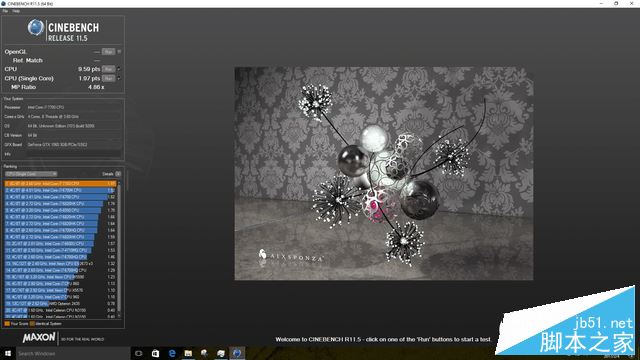The width and height of the screenshot is (640, 360).
Task: Open the Windows Start menu
Action: click(8, 353)
